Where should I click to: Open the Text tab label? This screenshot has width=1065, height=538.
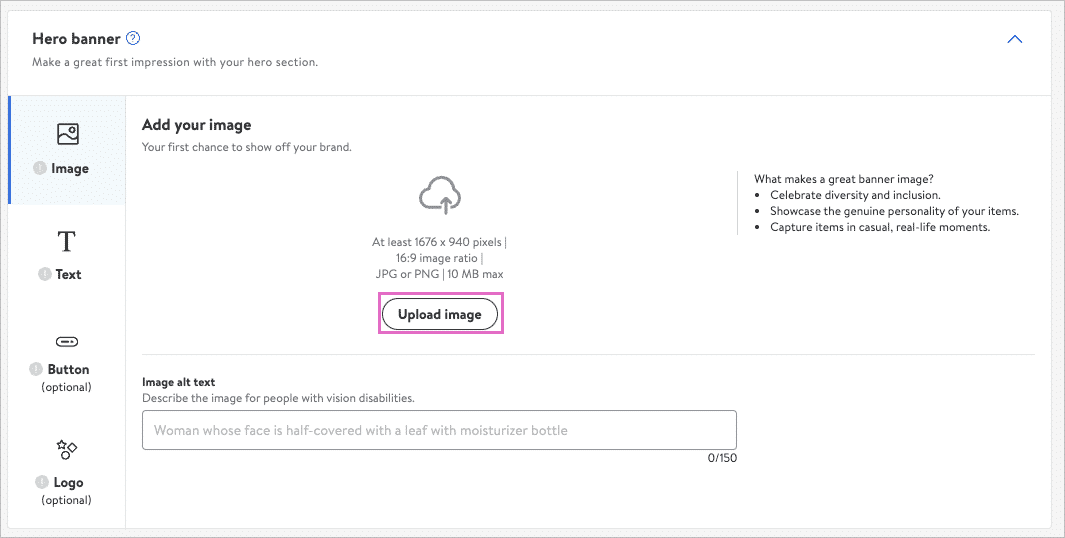pyautogui.click(x=69, y=274)
